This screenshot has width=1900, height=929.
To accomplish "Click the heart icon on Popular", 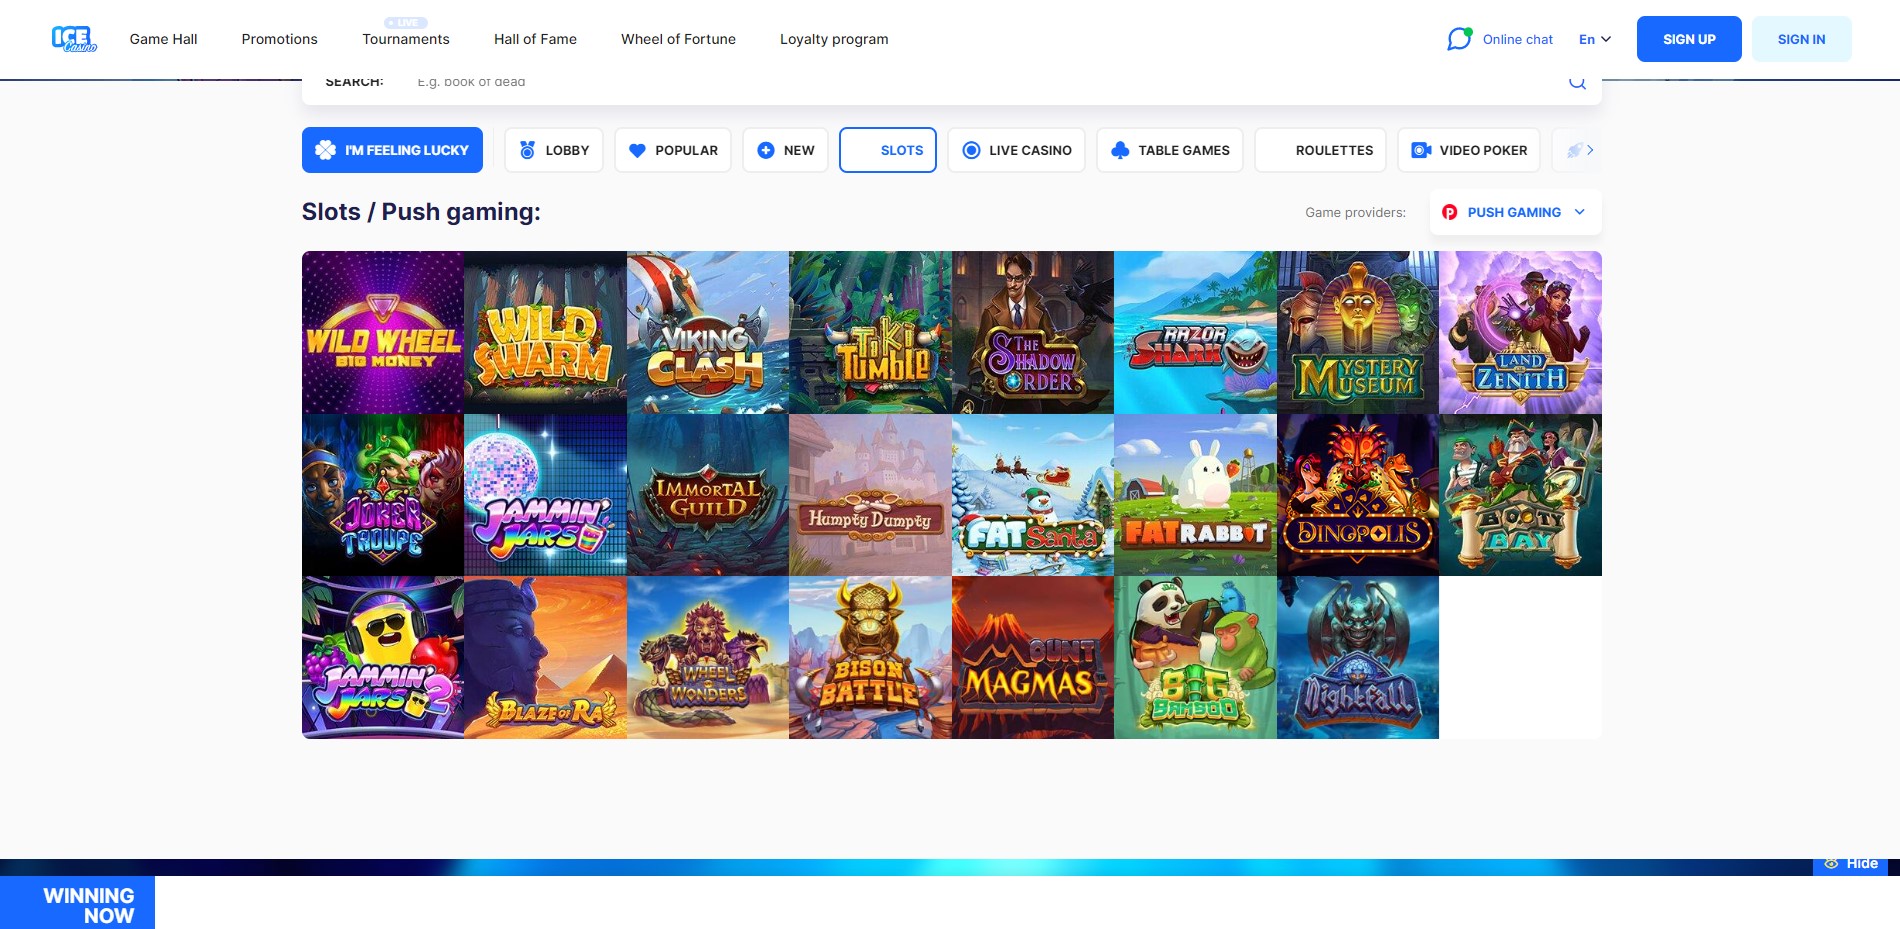I will [x=637, y=150].
